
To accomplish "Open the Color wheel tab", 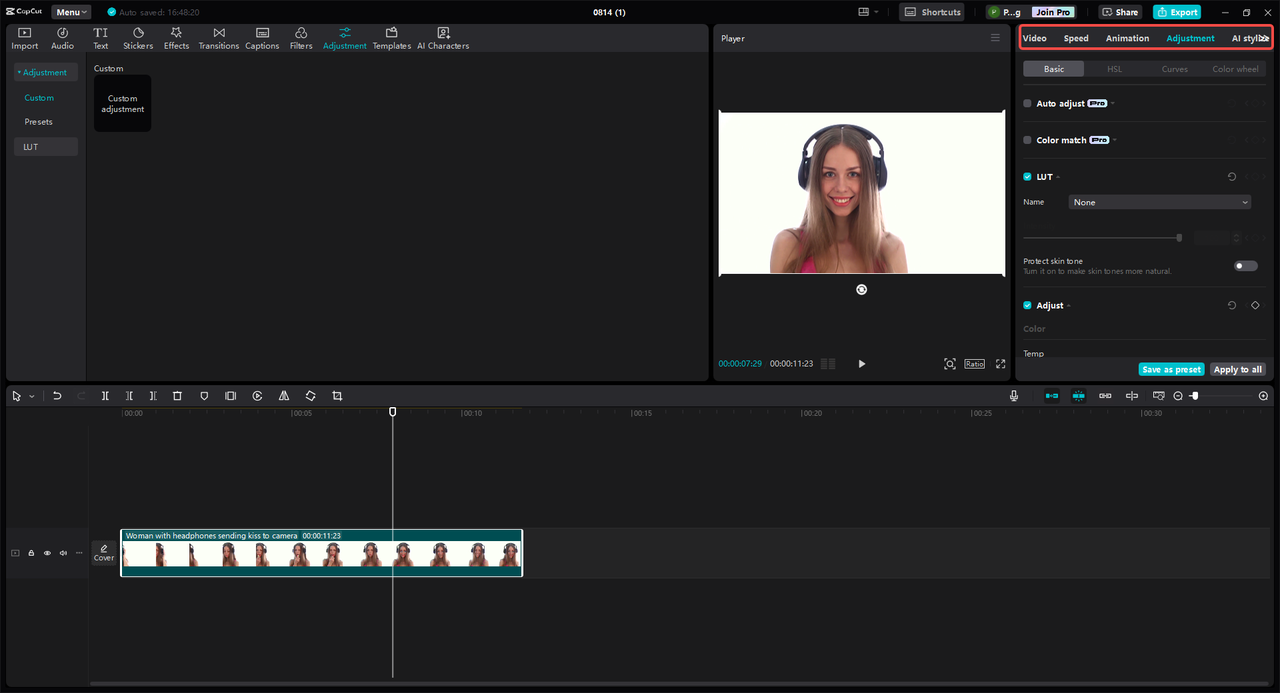I will (1235, 69).
